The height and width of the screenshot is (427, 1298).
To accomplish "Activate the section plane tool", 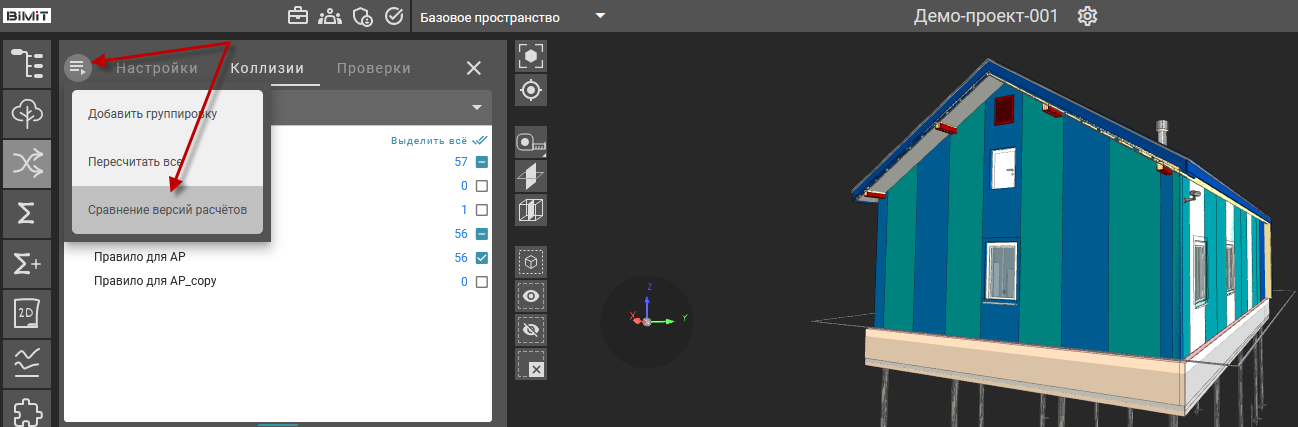I will pos(531,176).
